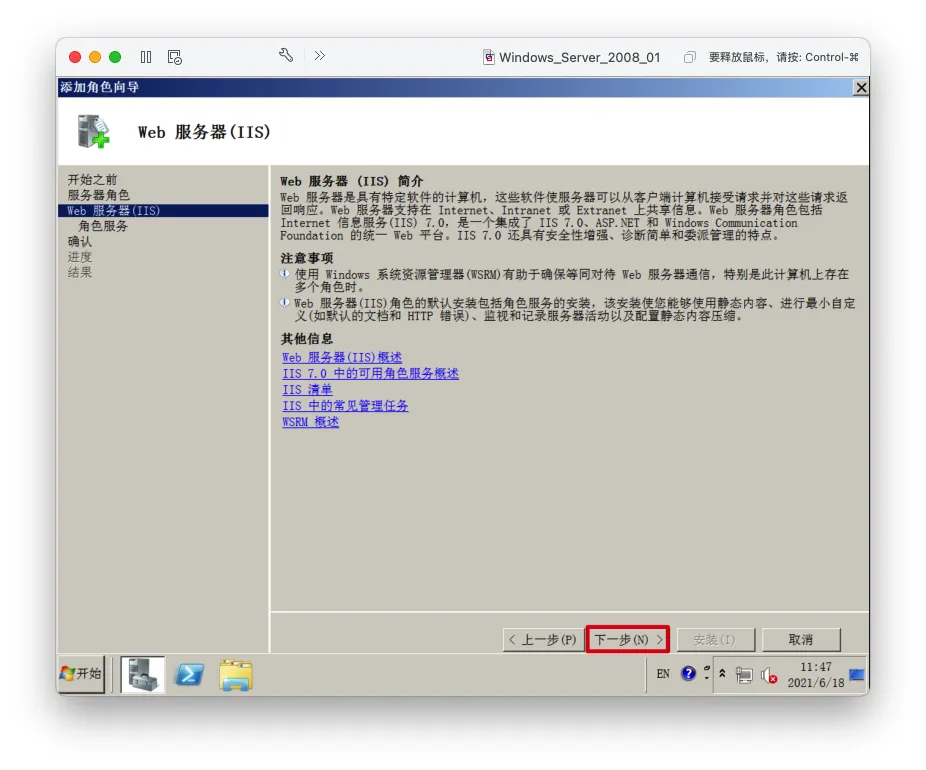This screenshot has width=926, height=770.
Task: Open the 开始 start menu
Action: 81,674
